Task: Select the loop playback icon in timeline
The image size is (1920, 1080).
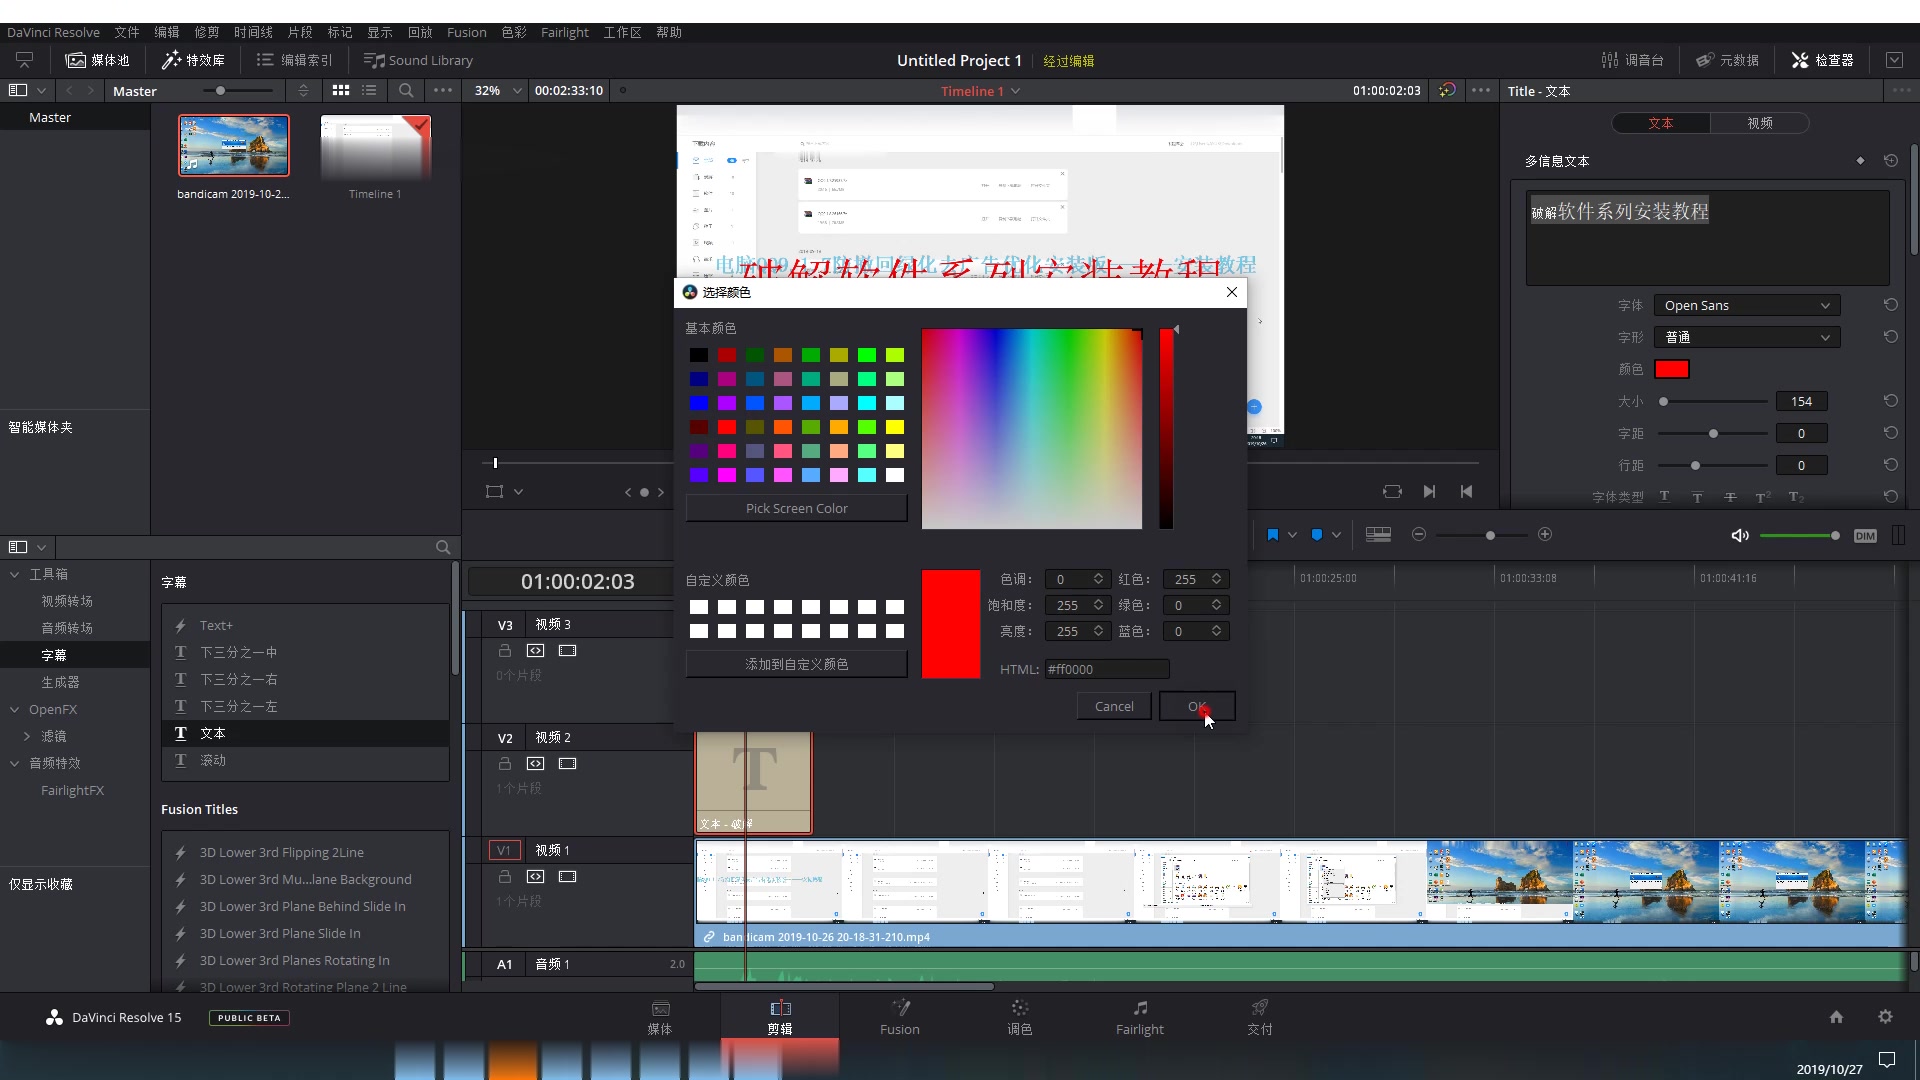Action: tap(1393, 491)
